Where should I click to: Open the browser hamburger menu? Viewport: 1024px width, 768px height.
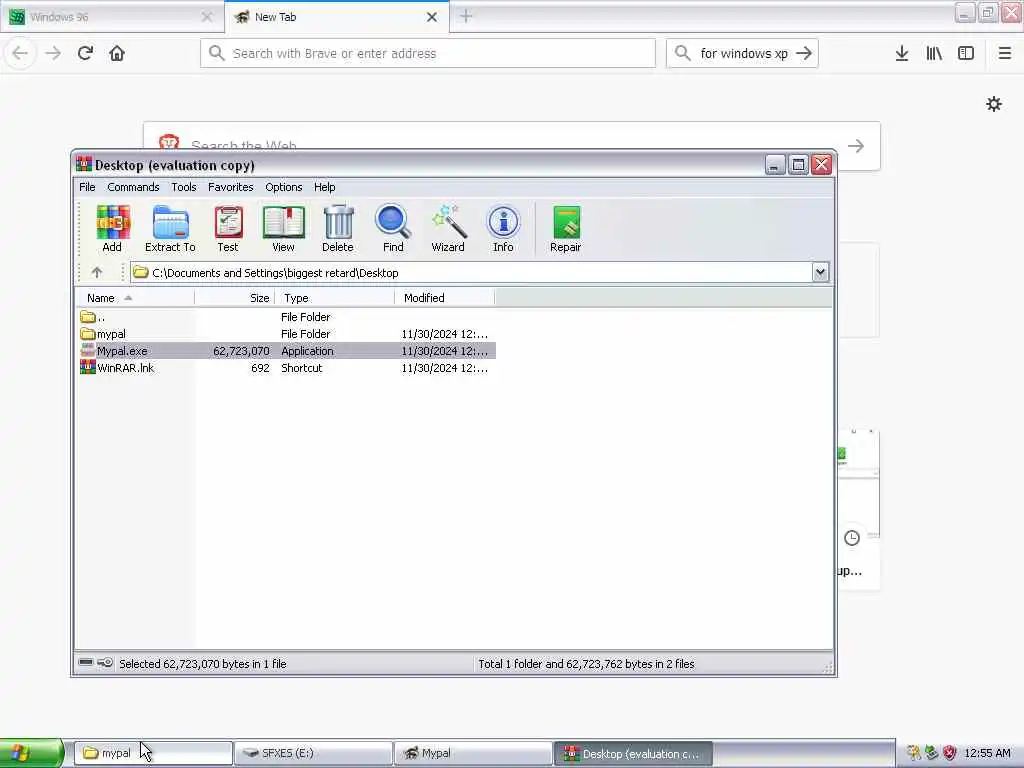pos(1005,53)
